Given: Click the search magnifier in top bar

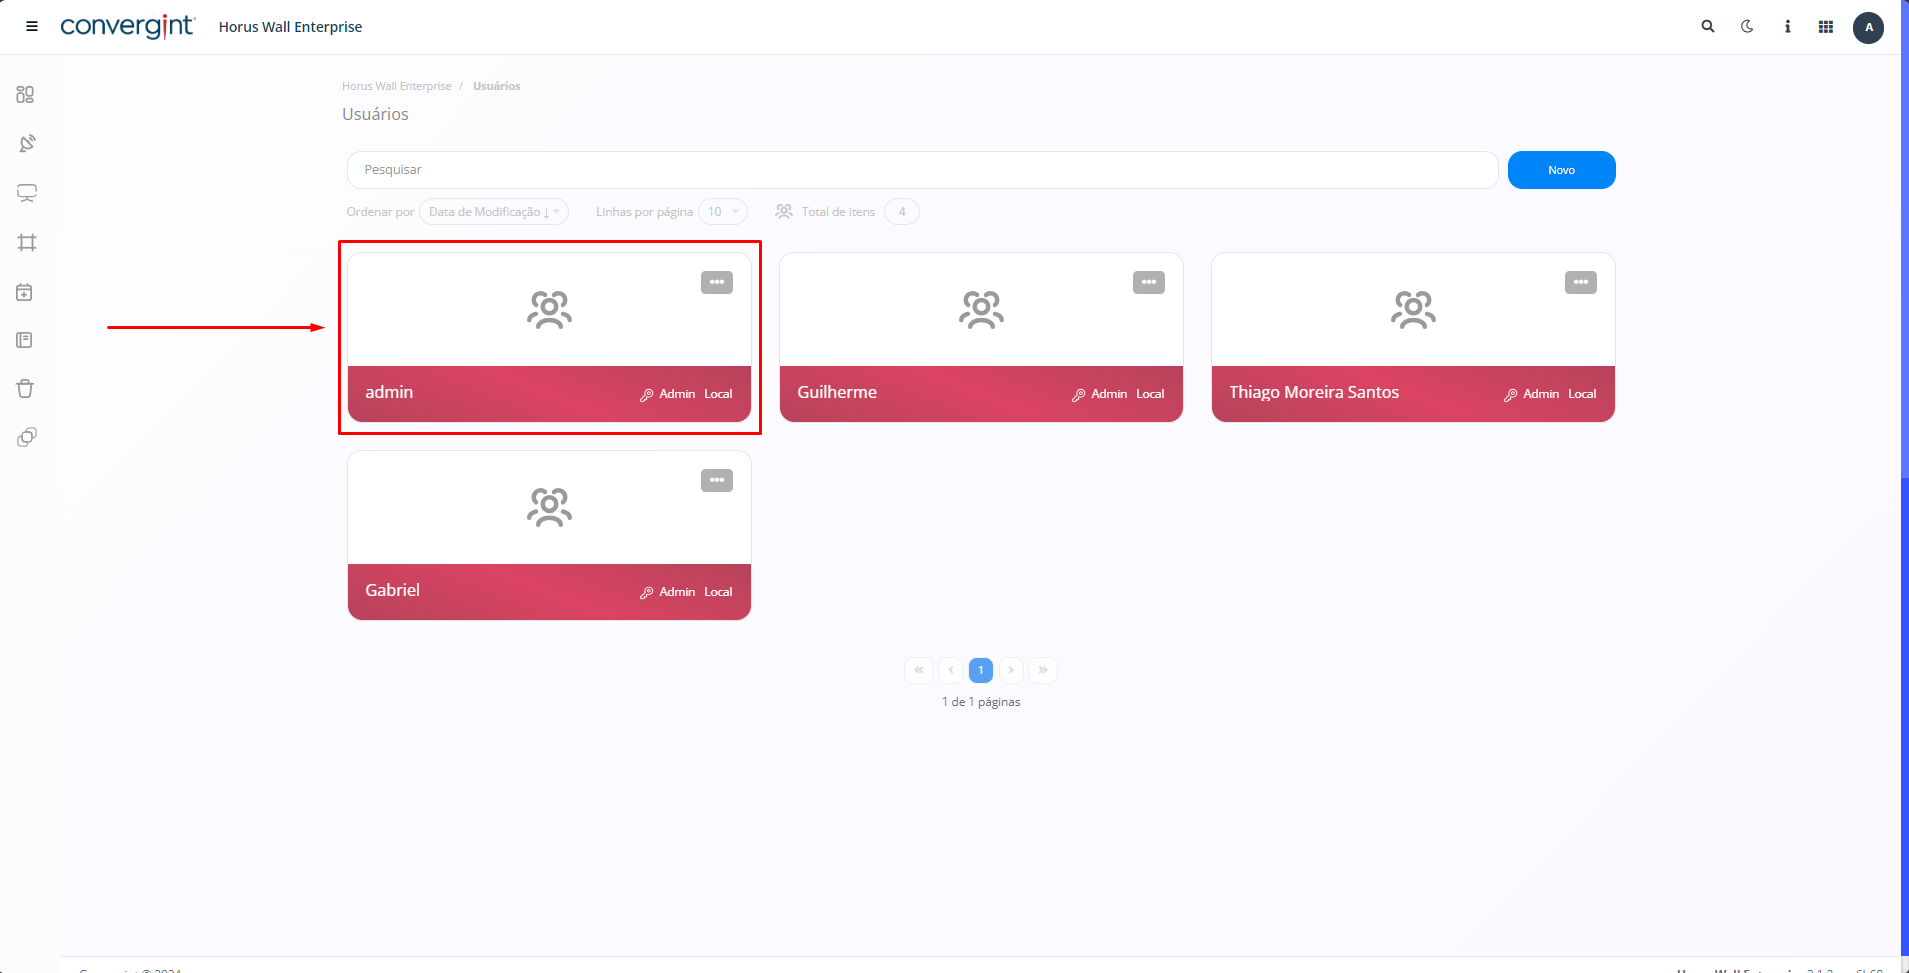Looking at the screenshot, I should pos(1708,27).
